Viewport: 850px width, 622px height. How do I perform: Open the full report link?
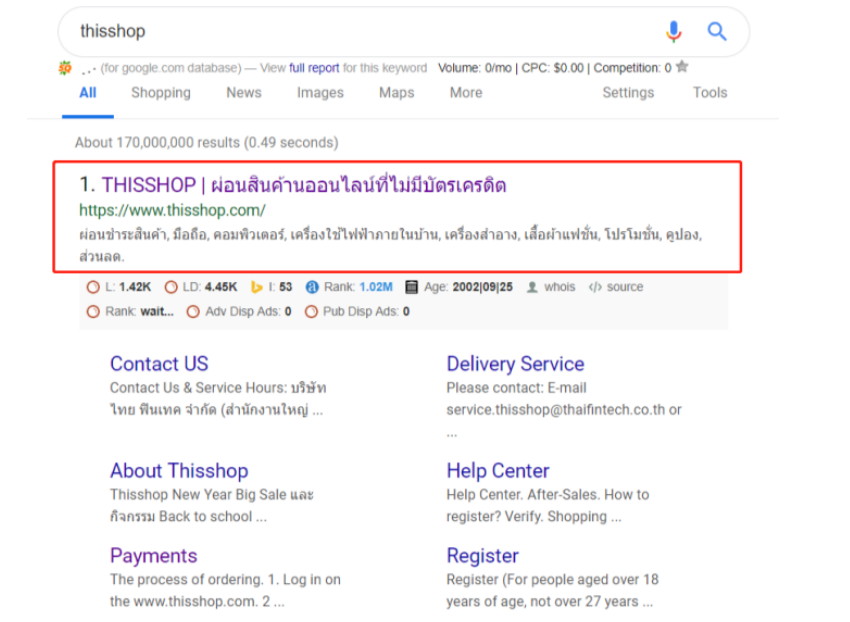[x=314, y=68]
